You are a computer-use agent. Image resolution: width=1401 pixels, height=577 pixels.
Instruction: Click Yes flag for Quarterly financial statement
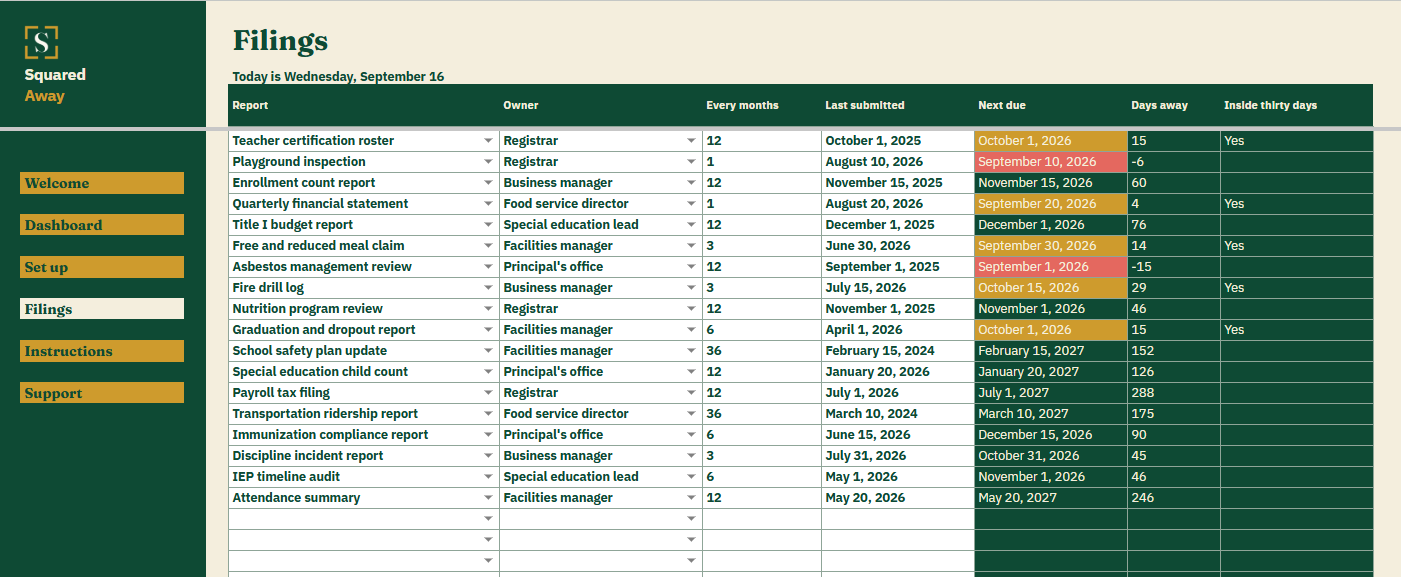tap(1297, 204)
